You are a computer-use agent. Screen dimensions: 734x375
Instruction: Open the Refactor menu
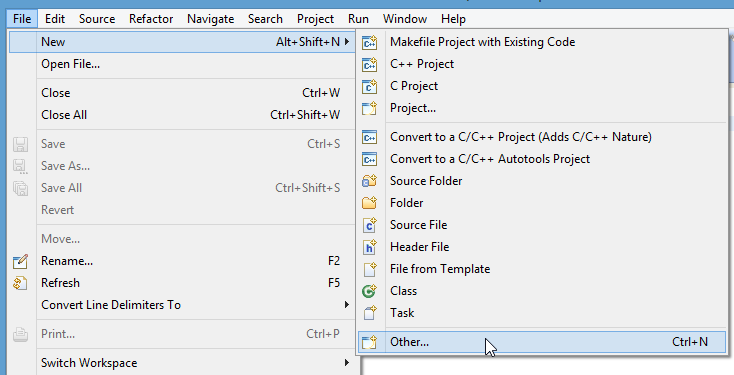tap(151, 19)
